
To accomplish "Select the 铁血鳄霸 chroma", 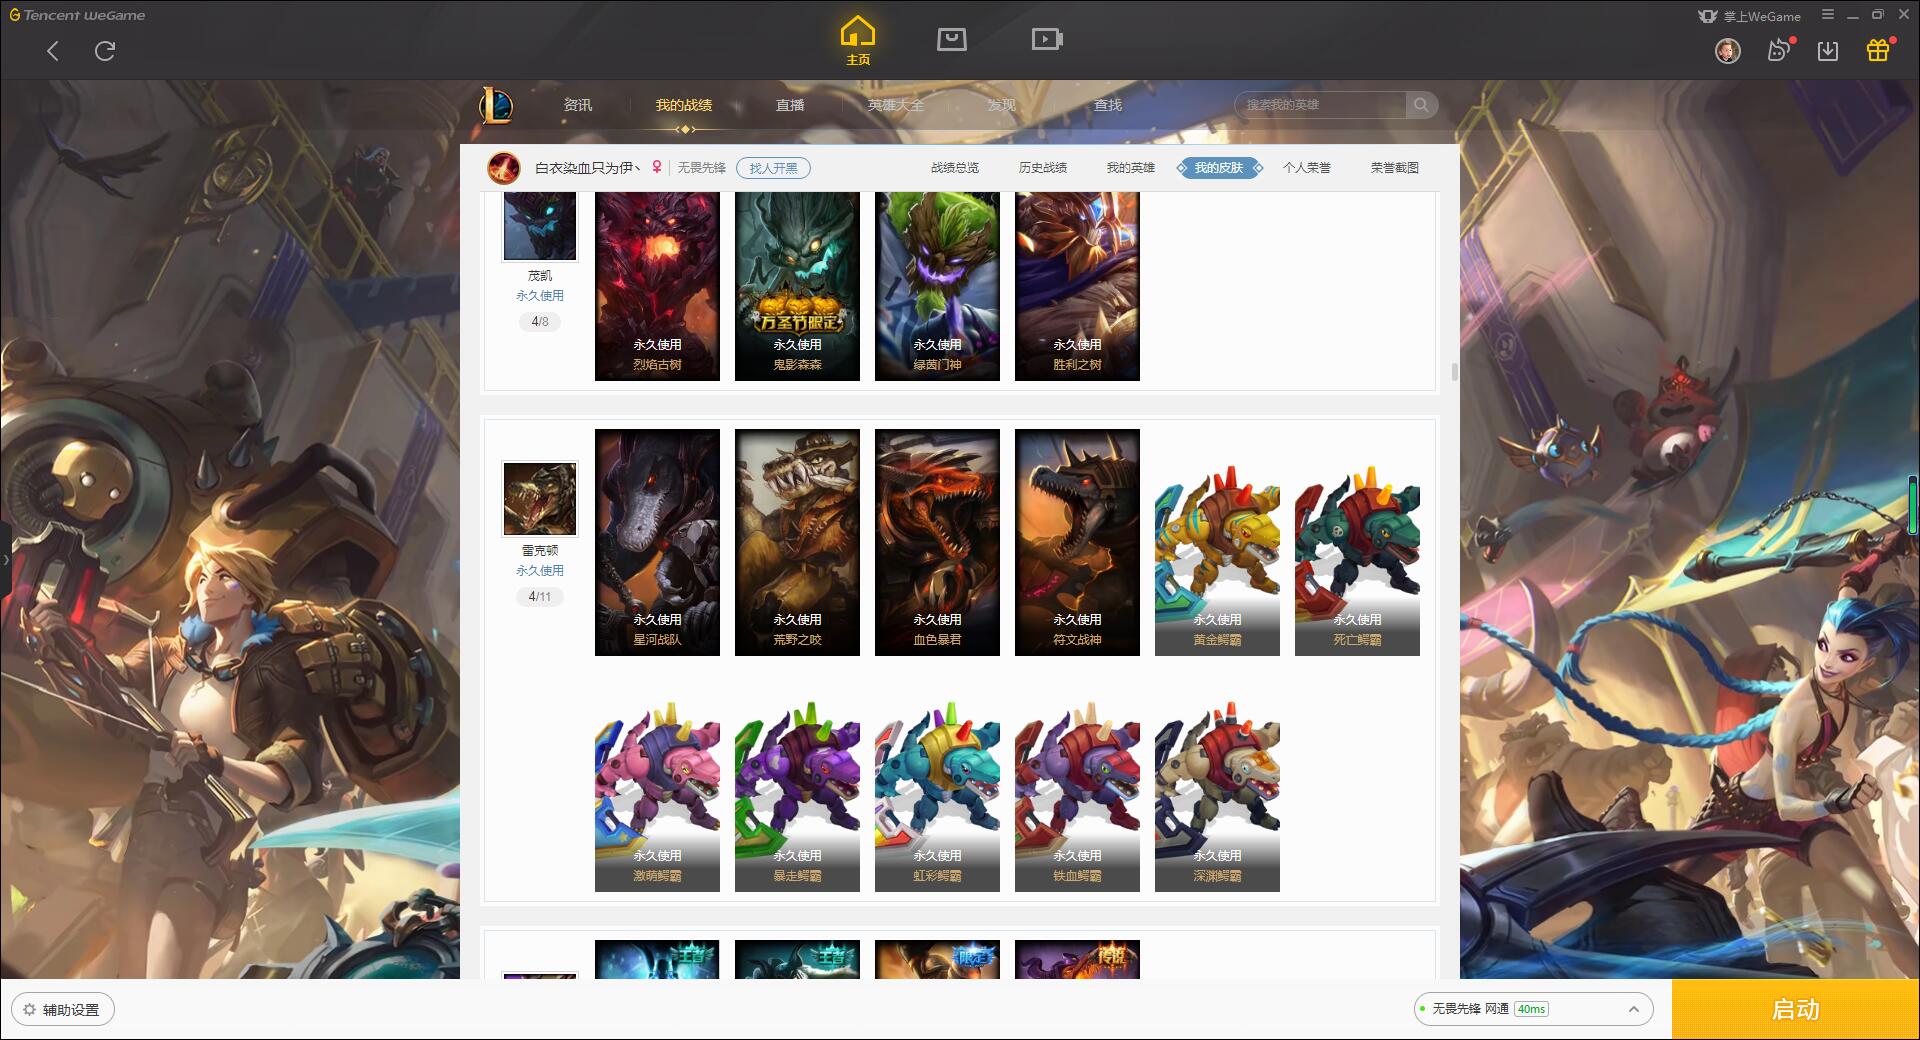I will (x=1077, y=794).
